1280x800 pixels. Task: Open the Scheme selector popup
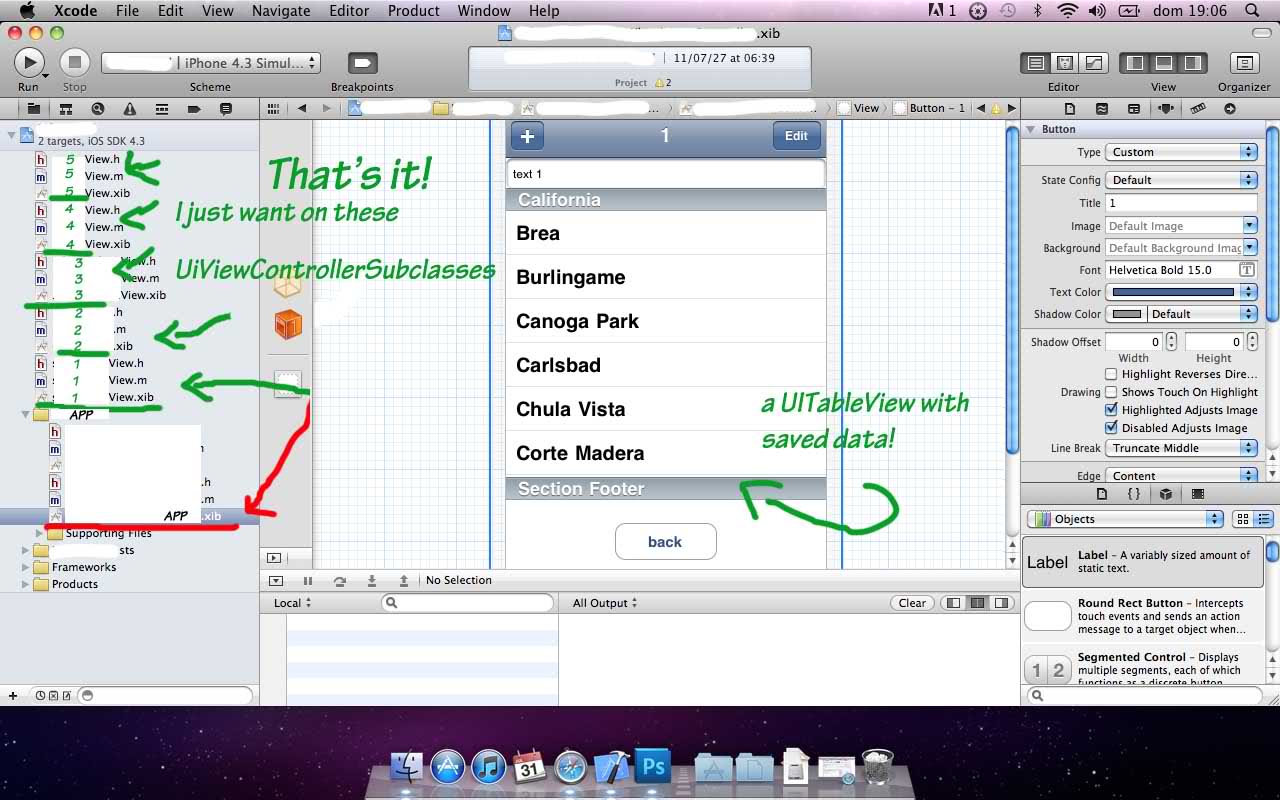tap(211, 63)
